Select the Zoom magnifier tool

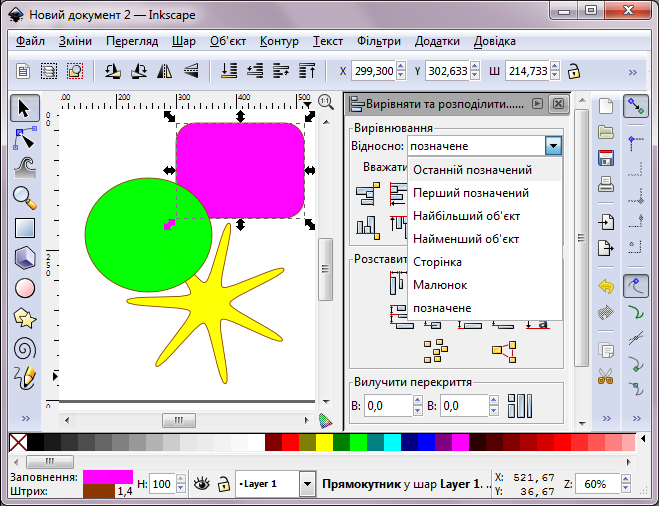click(25, 197)
